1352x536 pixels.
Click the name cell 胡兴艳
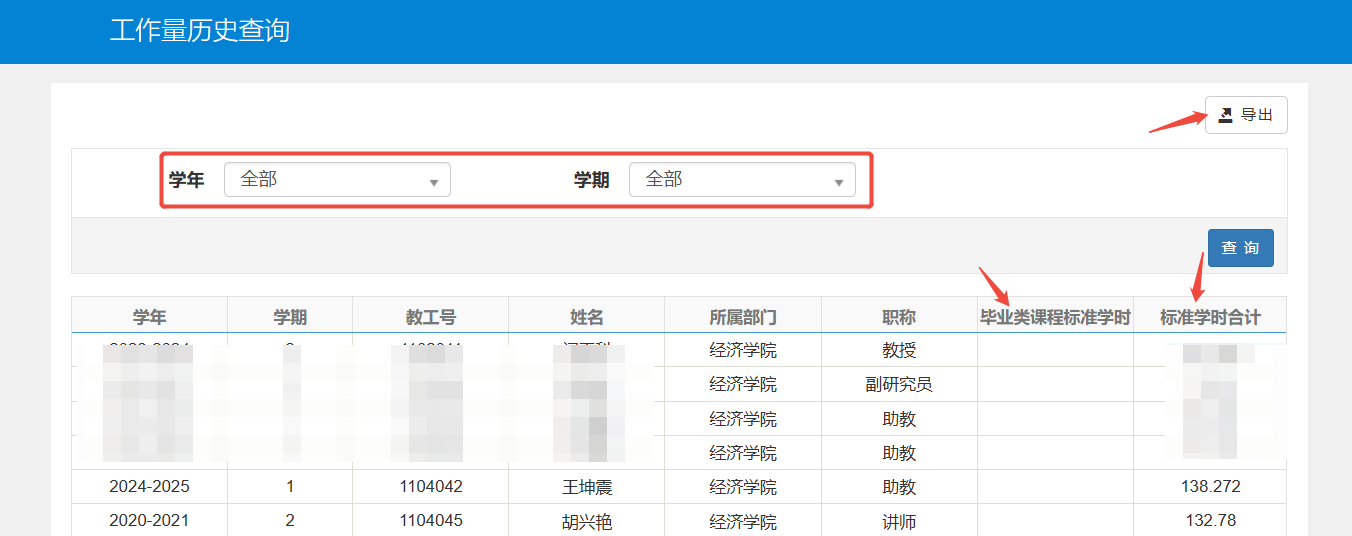(586, 521)
